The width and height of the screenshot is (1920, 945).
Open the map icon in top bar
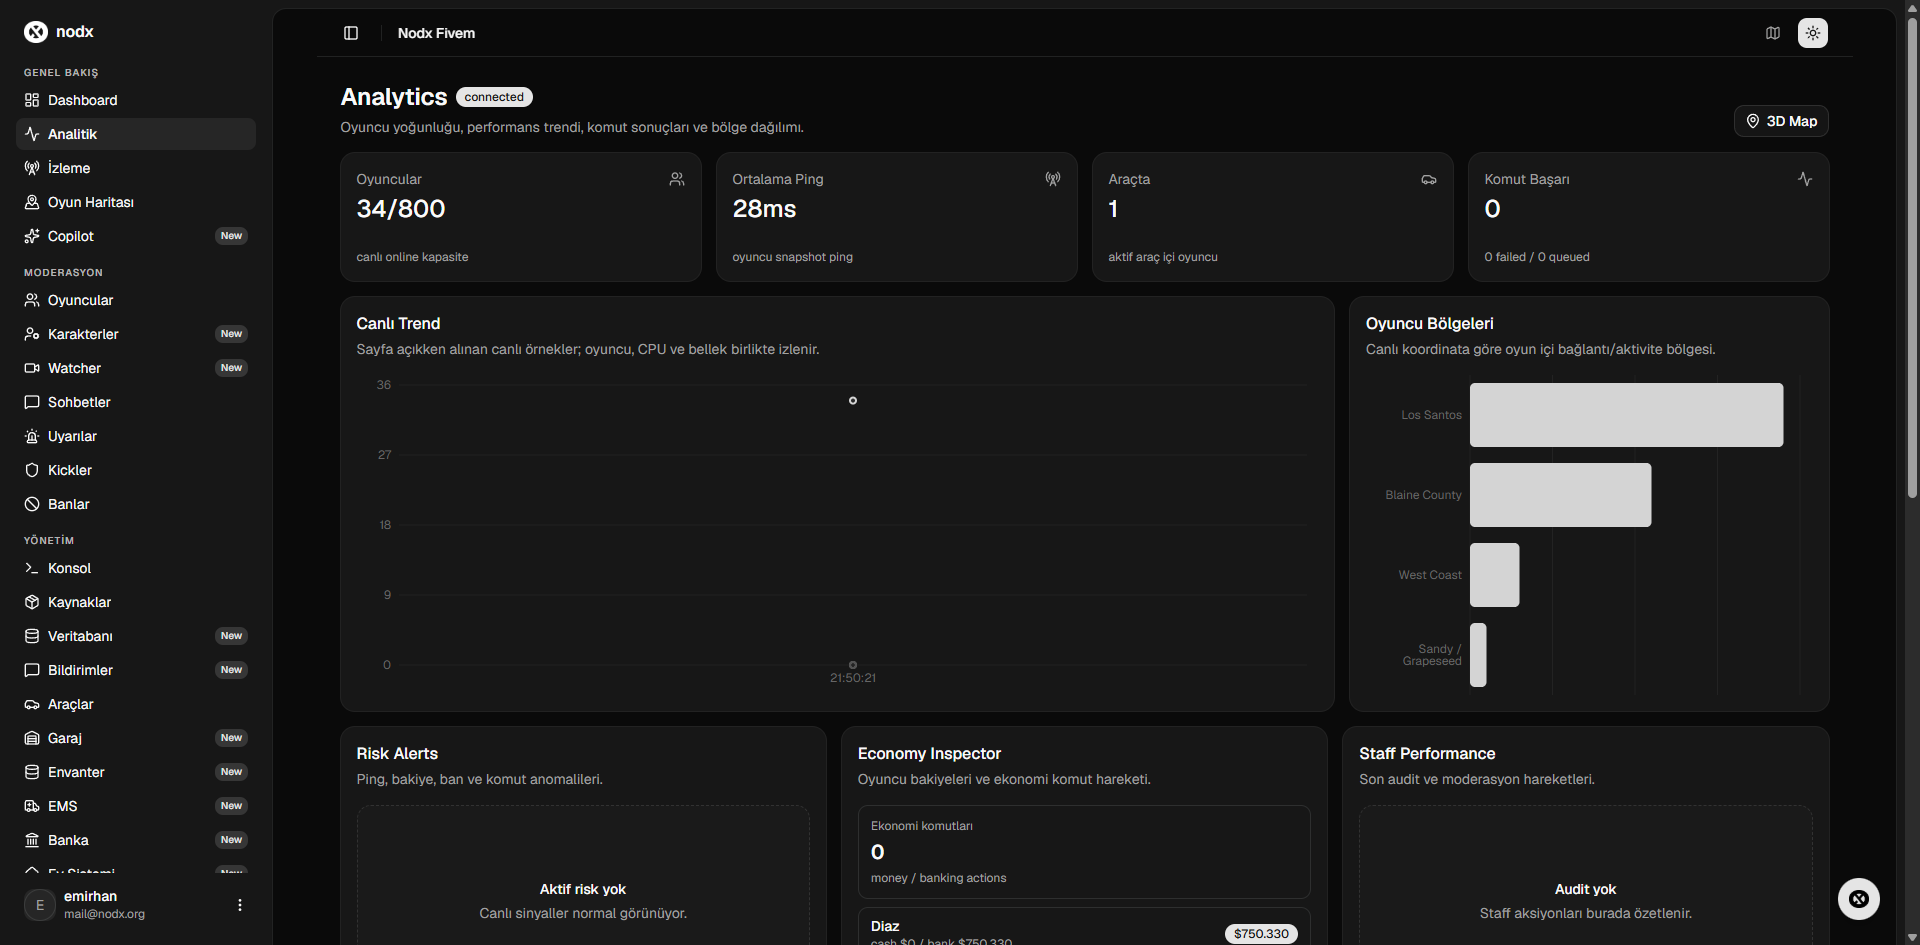1773,33
